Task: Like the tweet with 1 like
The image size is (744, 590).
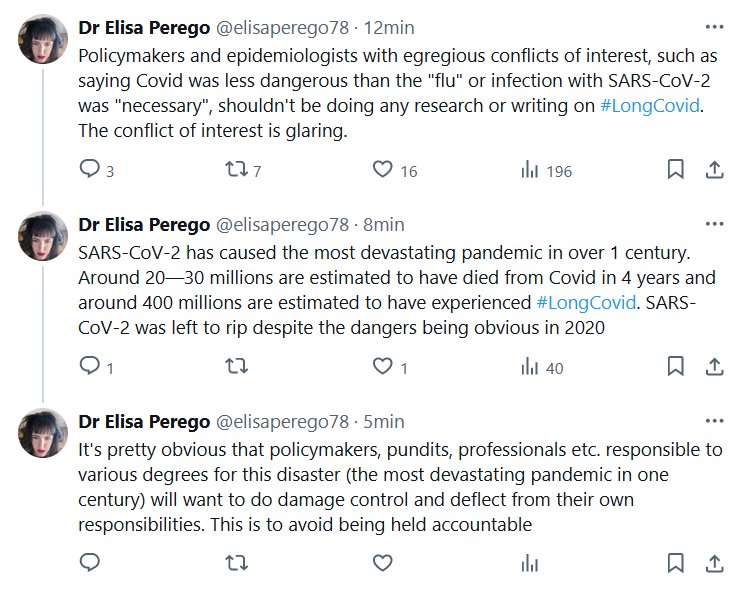Action: 382,367
